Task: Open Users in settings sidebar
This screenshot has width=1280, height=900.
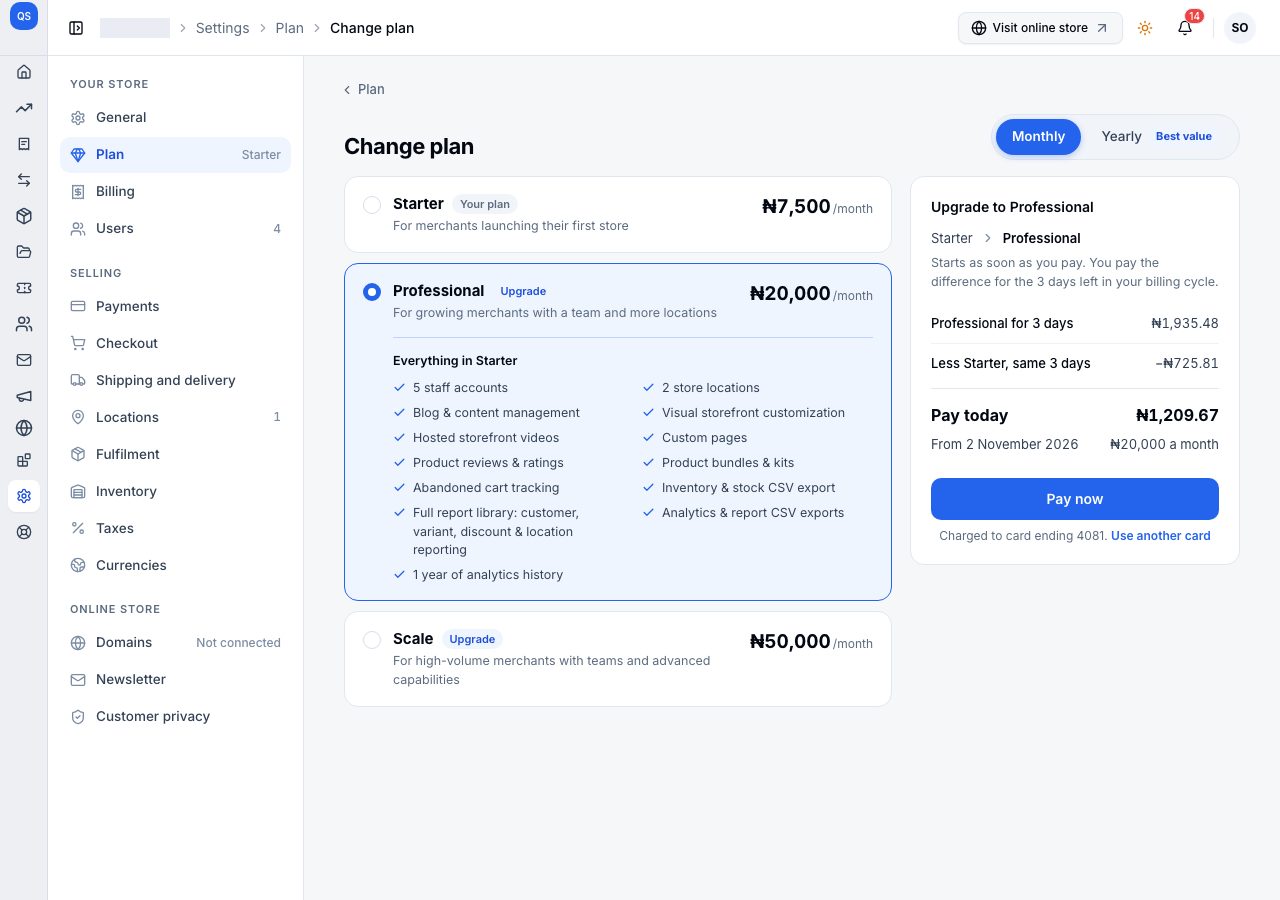Action: (175, 228)
